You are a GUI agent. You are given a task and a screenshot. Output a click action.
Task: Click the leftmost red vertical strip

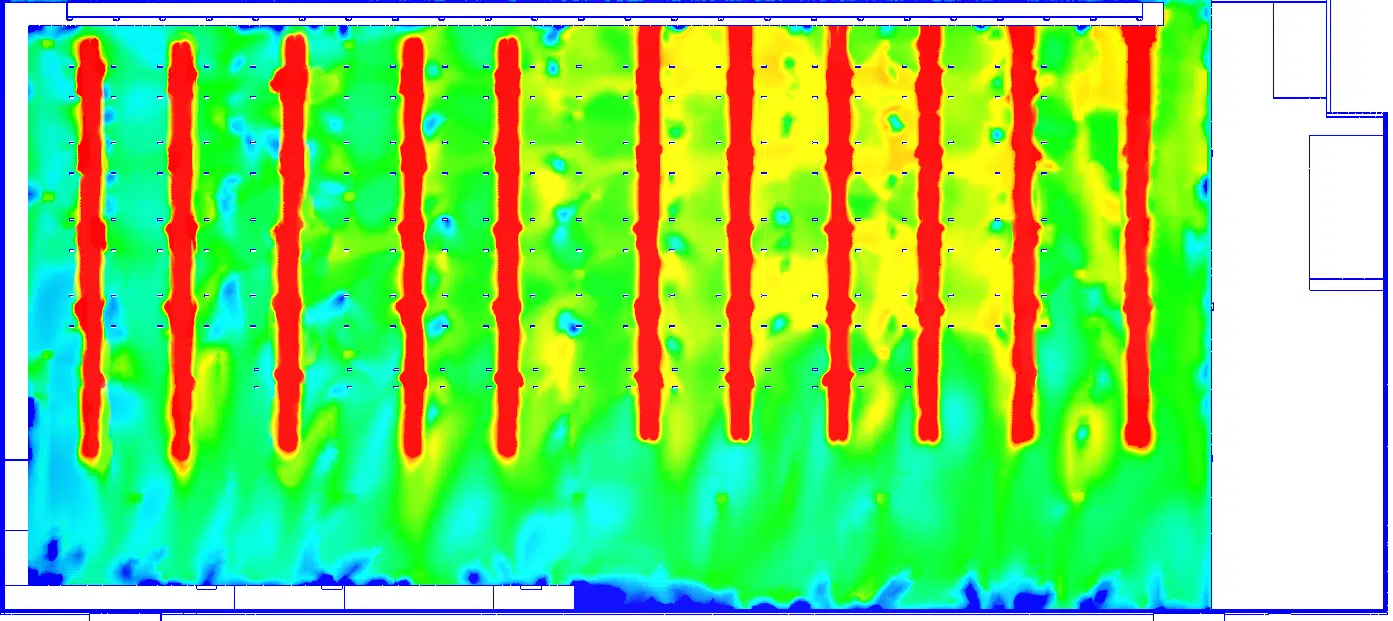pos(91,248)
